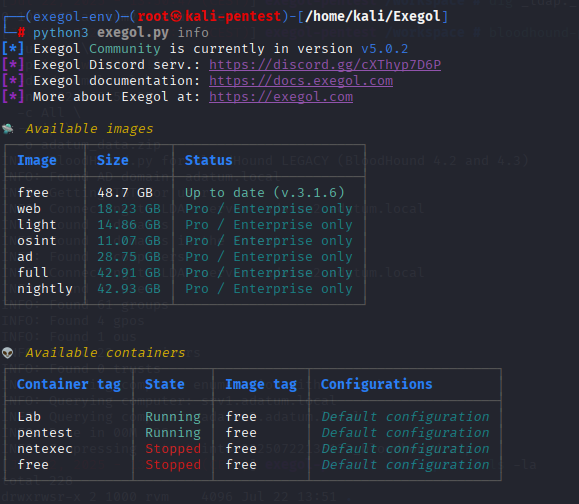Click the Configurations column header
Viewport: 579px width, 504px height.
(377, 384)
